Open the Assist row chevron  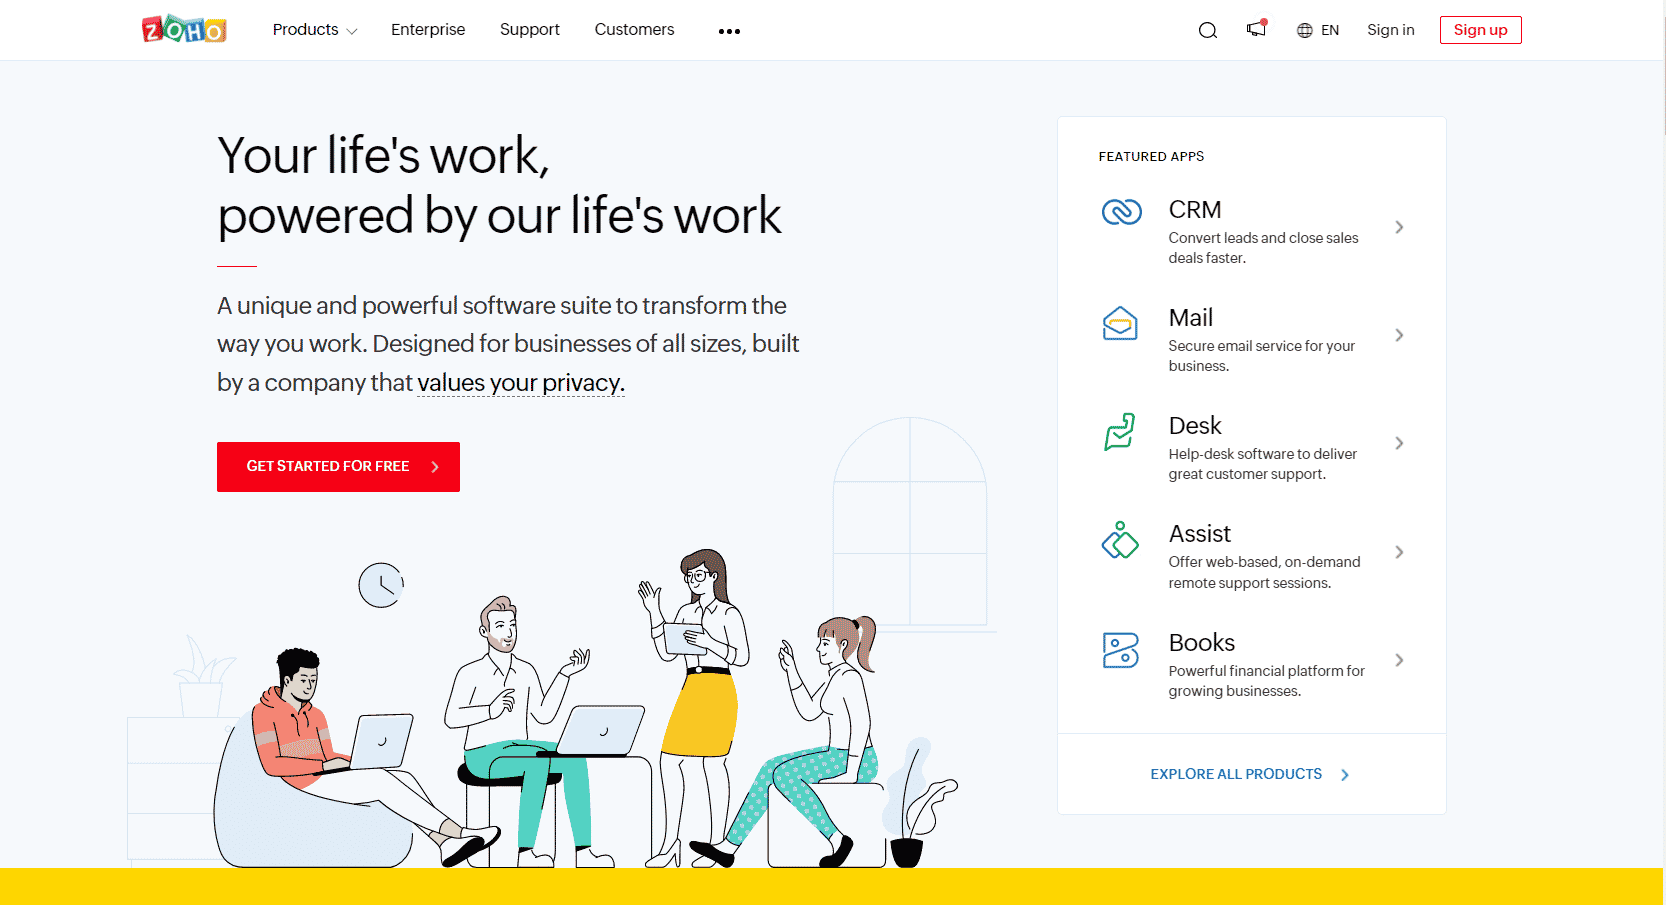pyautogui.click(x=1399, y=552)
